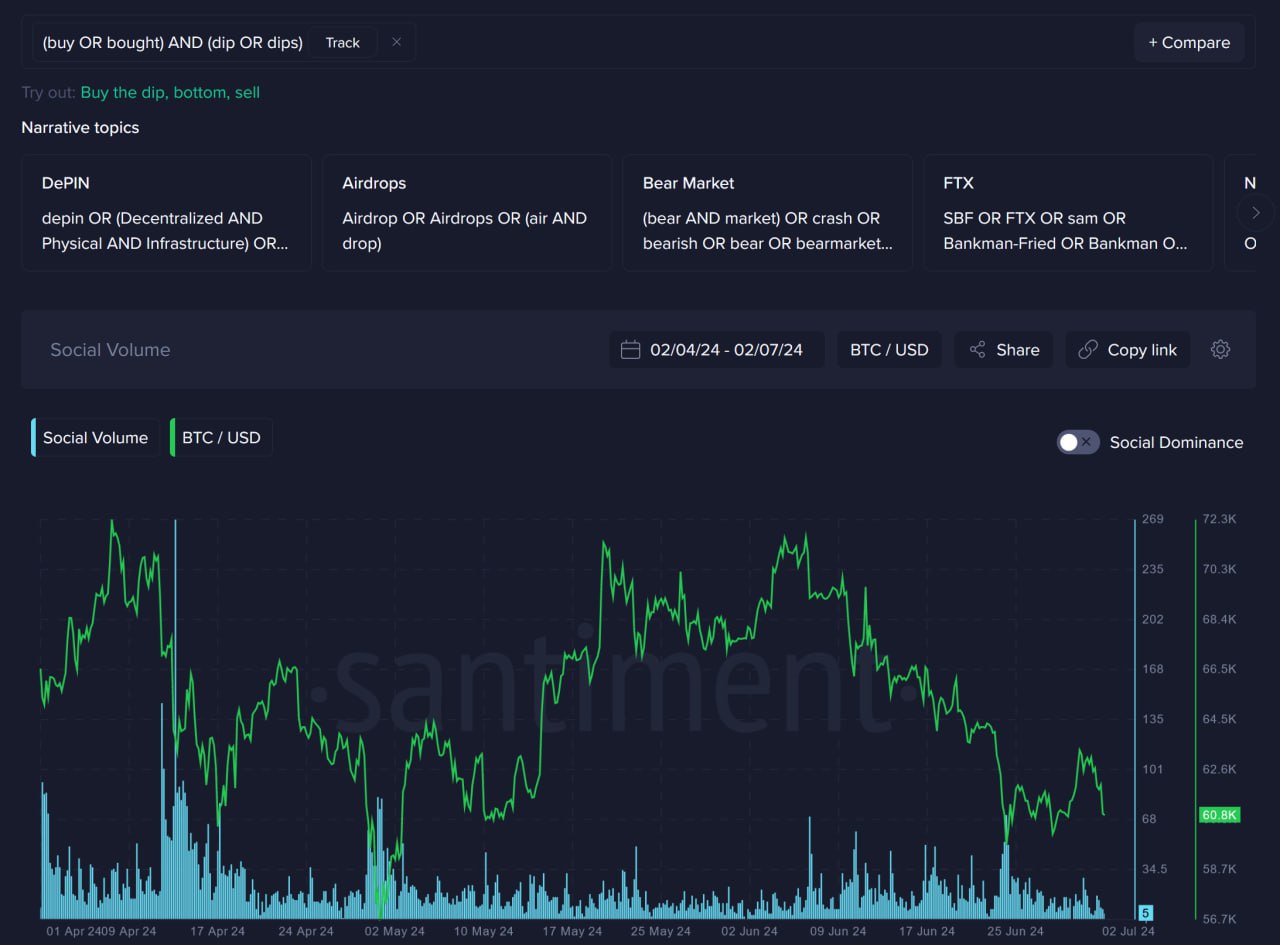
Task: Try out the Buy the dip suggestion
Action: coord(122,92)
